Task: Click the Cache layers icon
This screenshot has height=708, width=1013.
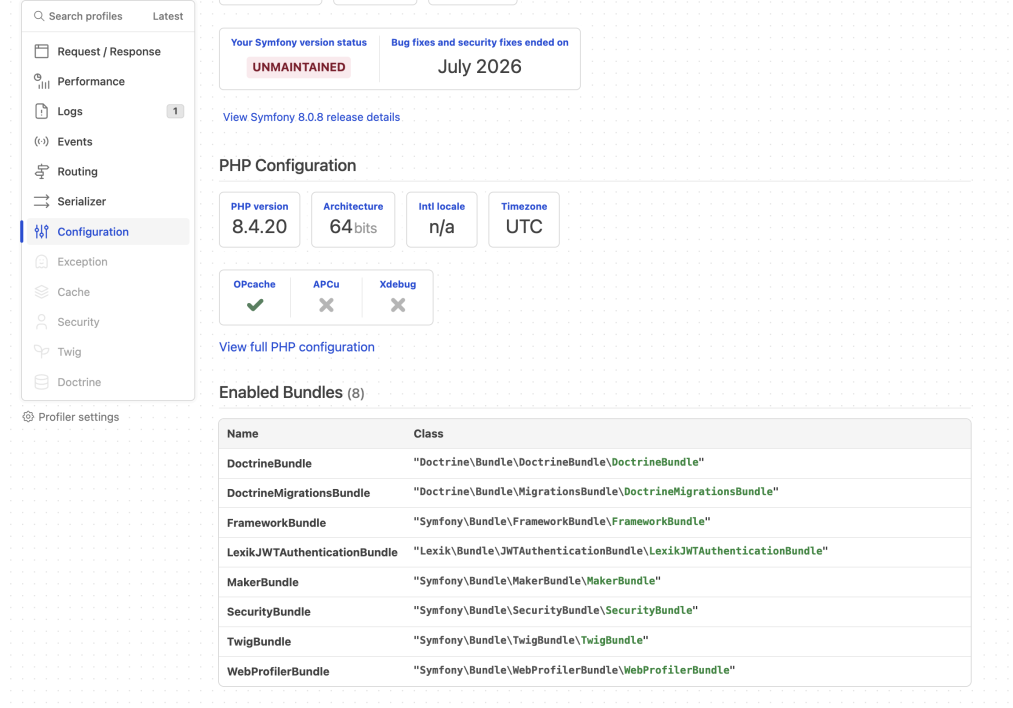Action: point(41,292)
